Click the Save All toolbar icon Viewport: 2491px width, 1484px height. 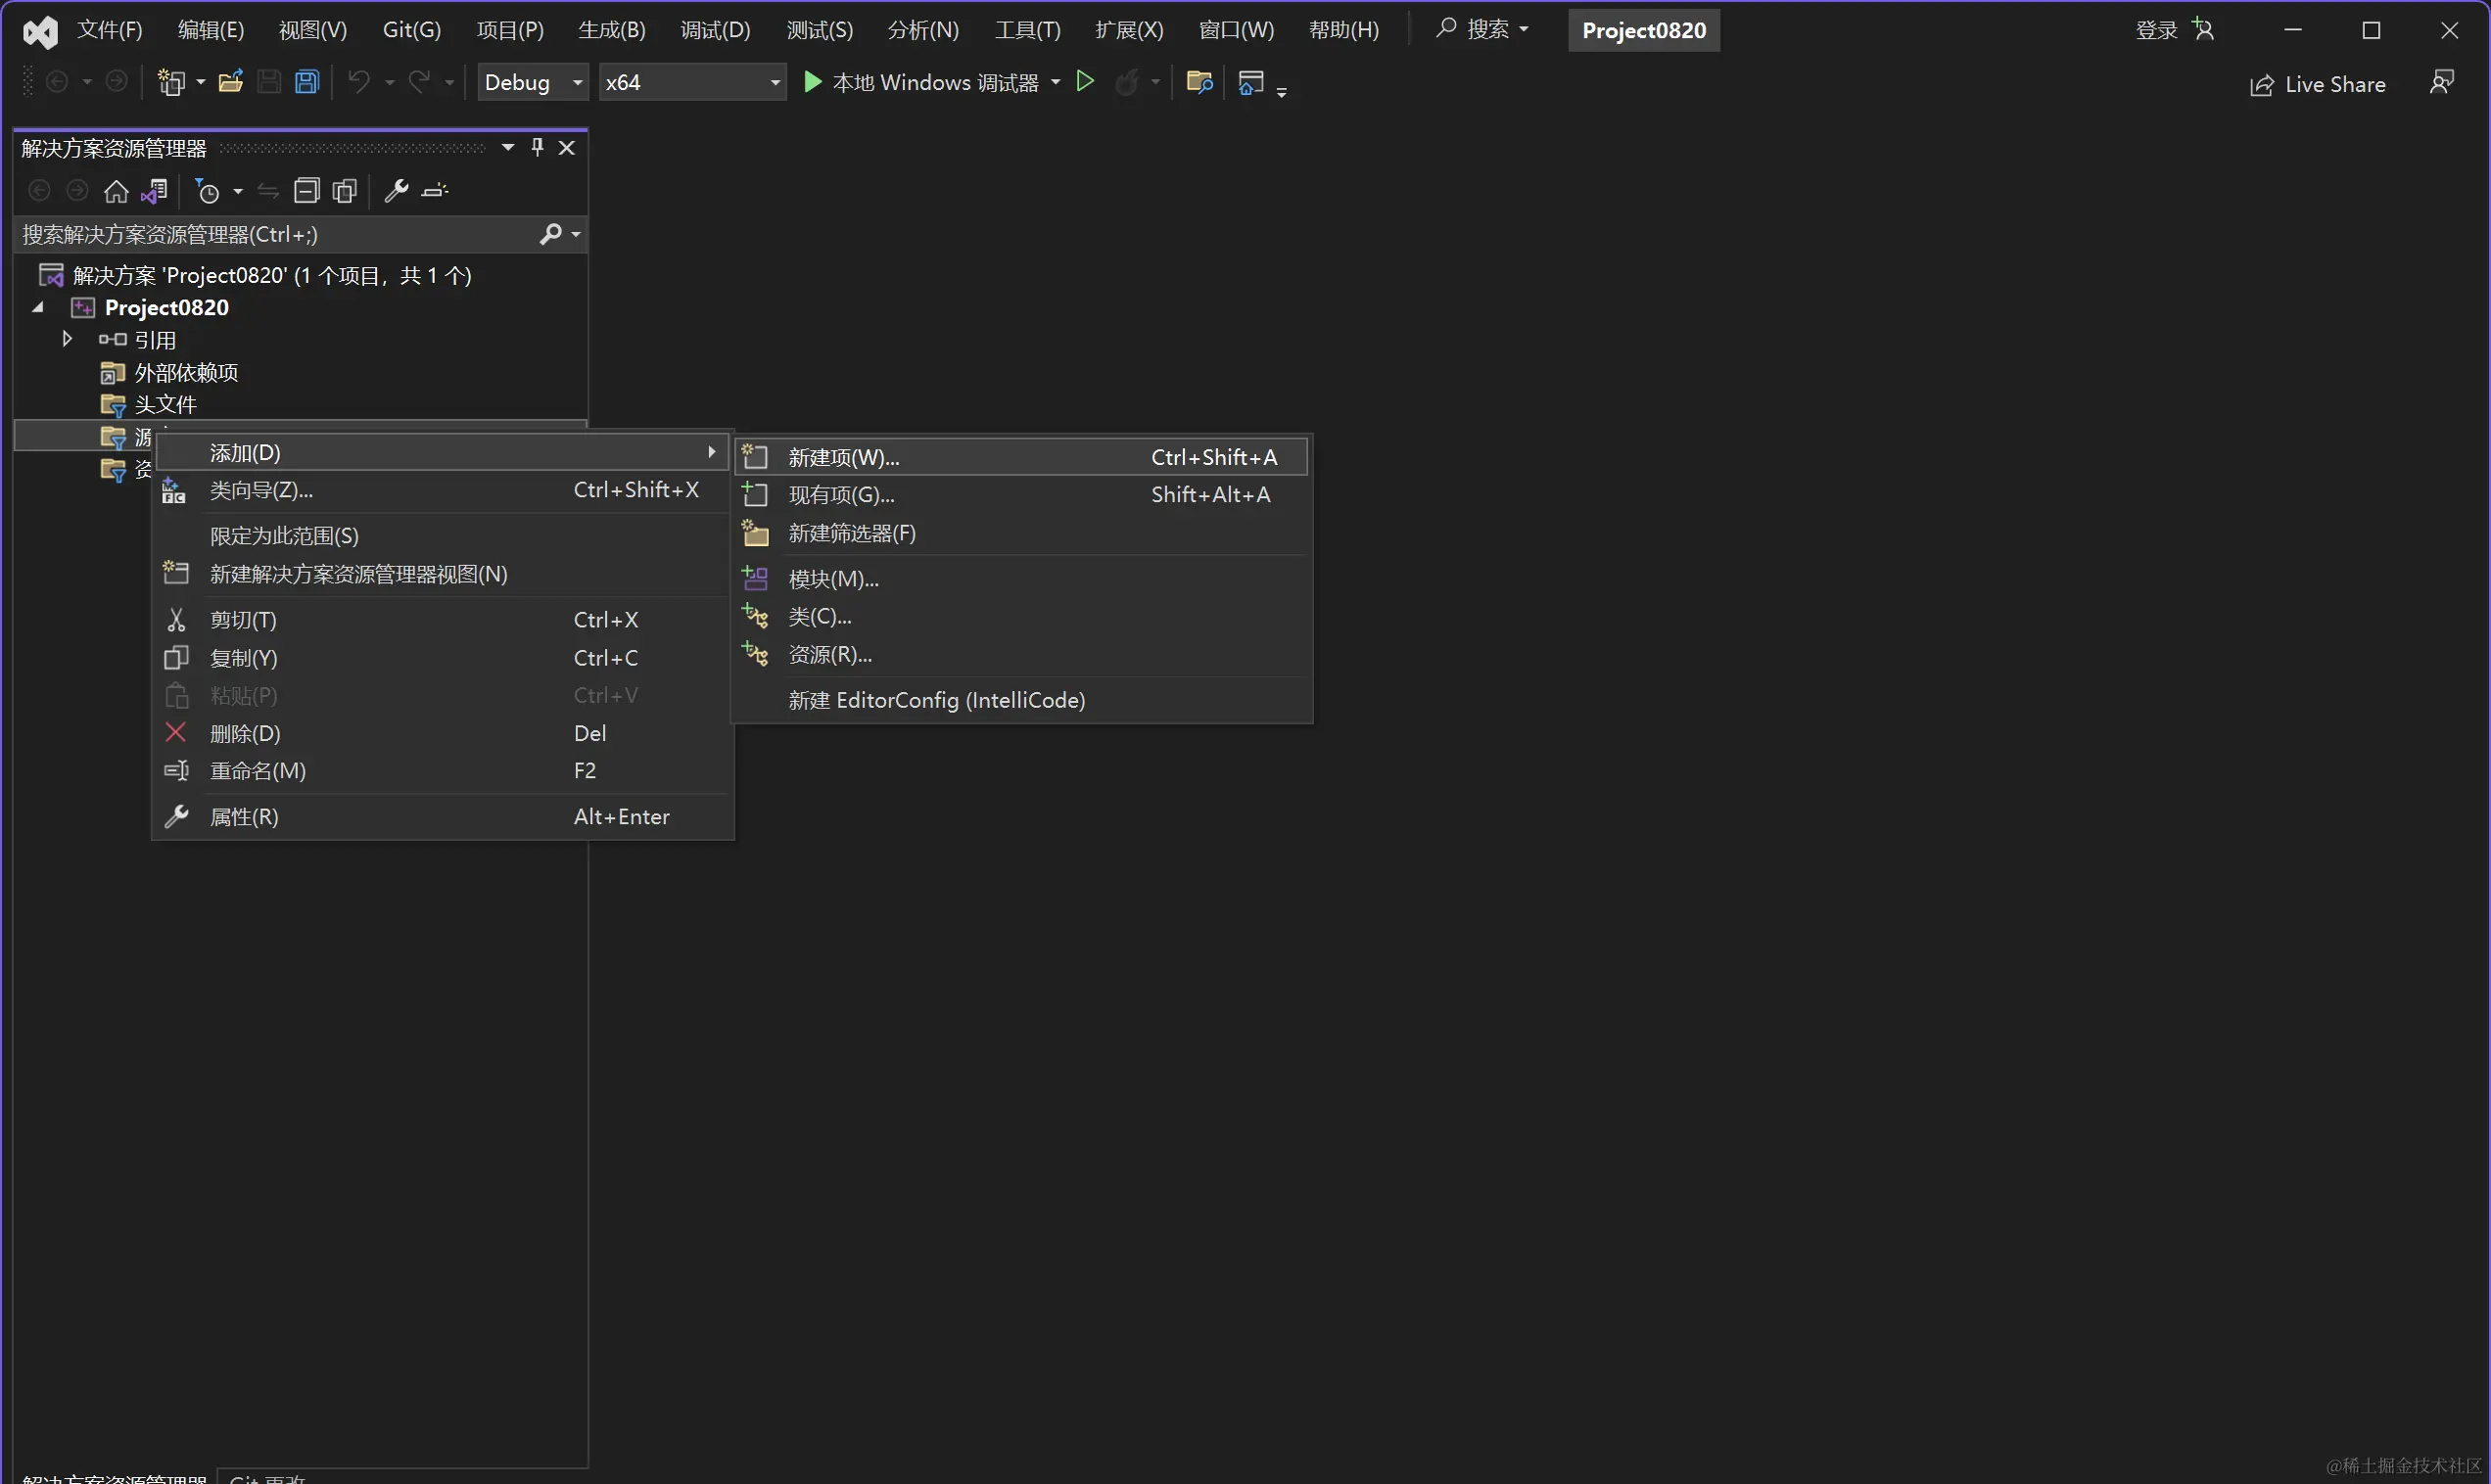[x=307, y=82]
